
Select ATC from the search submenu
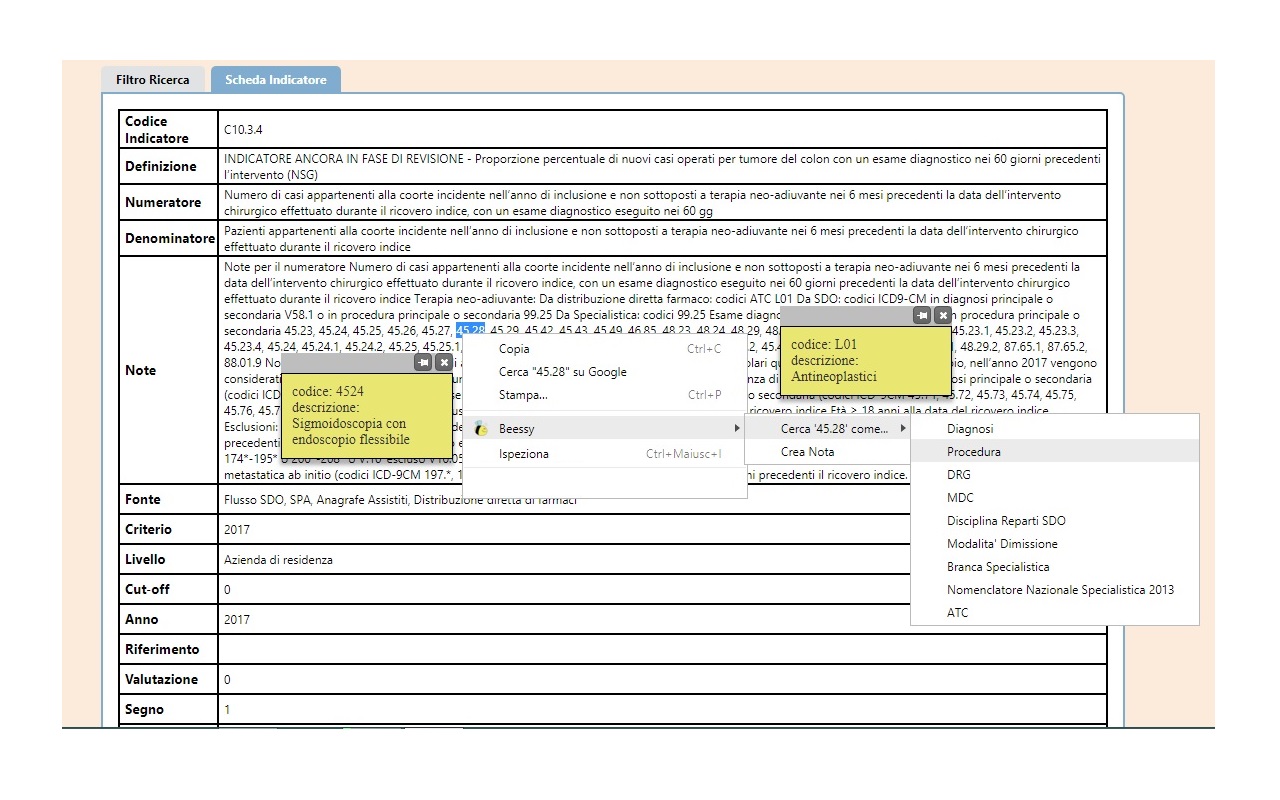pyautogui.click(x=1055, y=613)
